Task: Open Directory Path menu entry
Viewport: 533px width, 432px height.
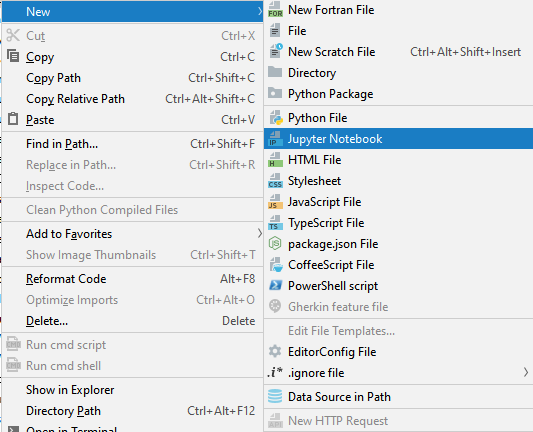Action: [x=133, y=411]
